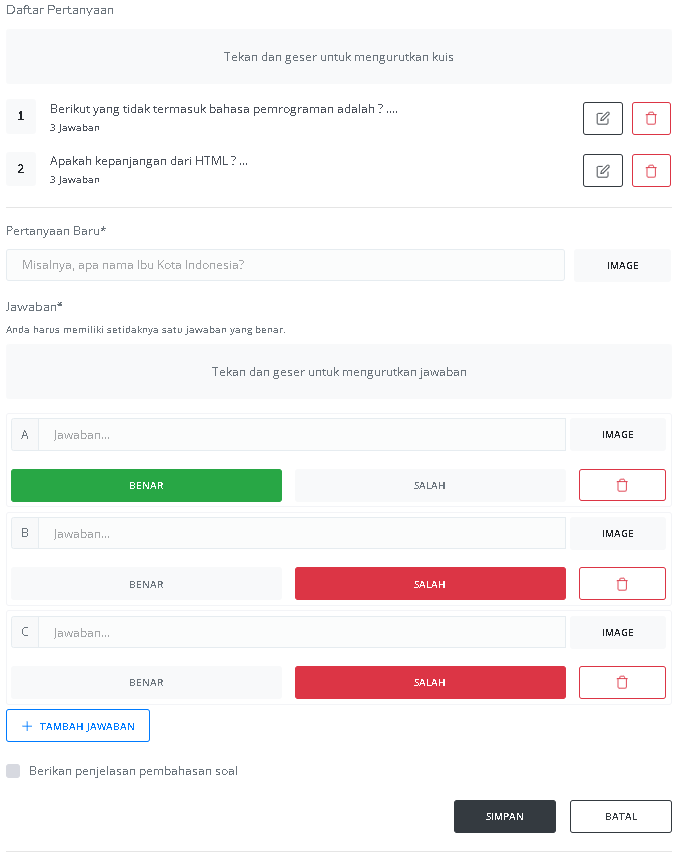Screen dimensions: 686x857
Task: Toggle answer A Benar button
Action: tap(146, 485)
